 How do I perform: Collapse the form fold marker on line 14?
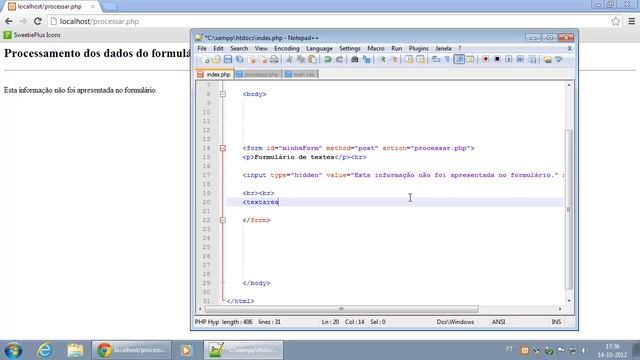click(223, 148)
